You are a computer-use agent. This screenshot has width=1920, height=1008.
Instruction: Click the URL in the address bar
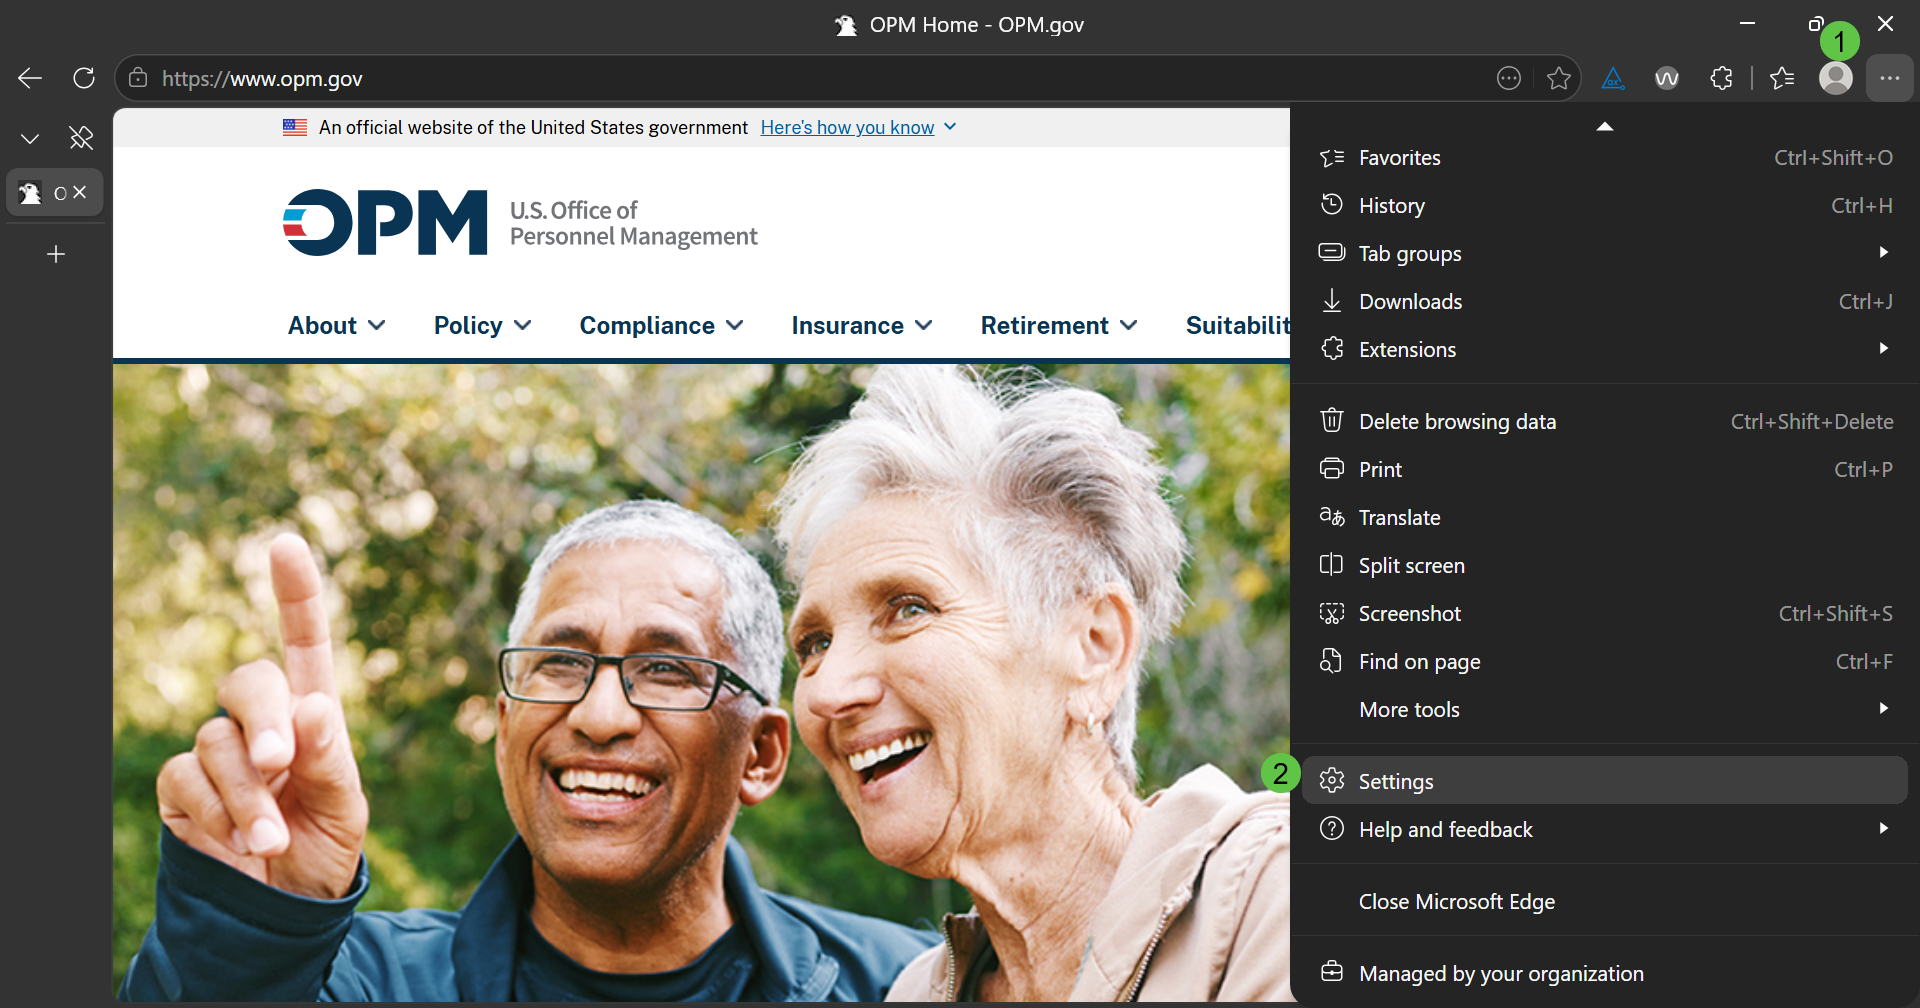click(x=262, y=78)
